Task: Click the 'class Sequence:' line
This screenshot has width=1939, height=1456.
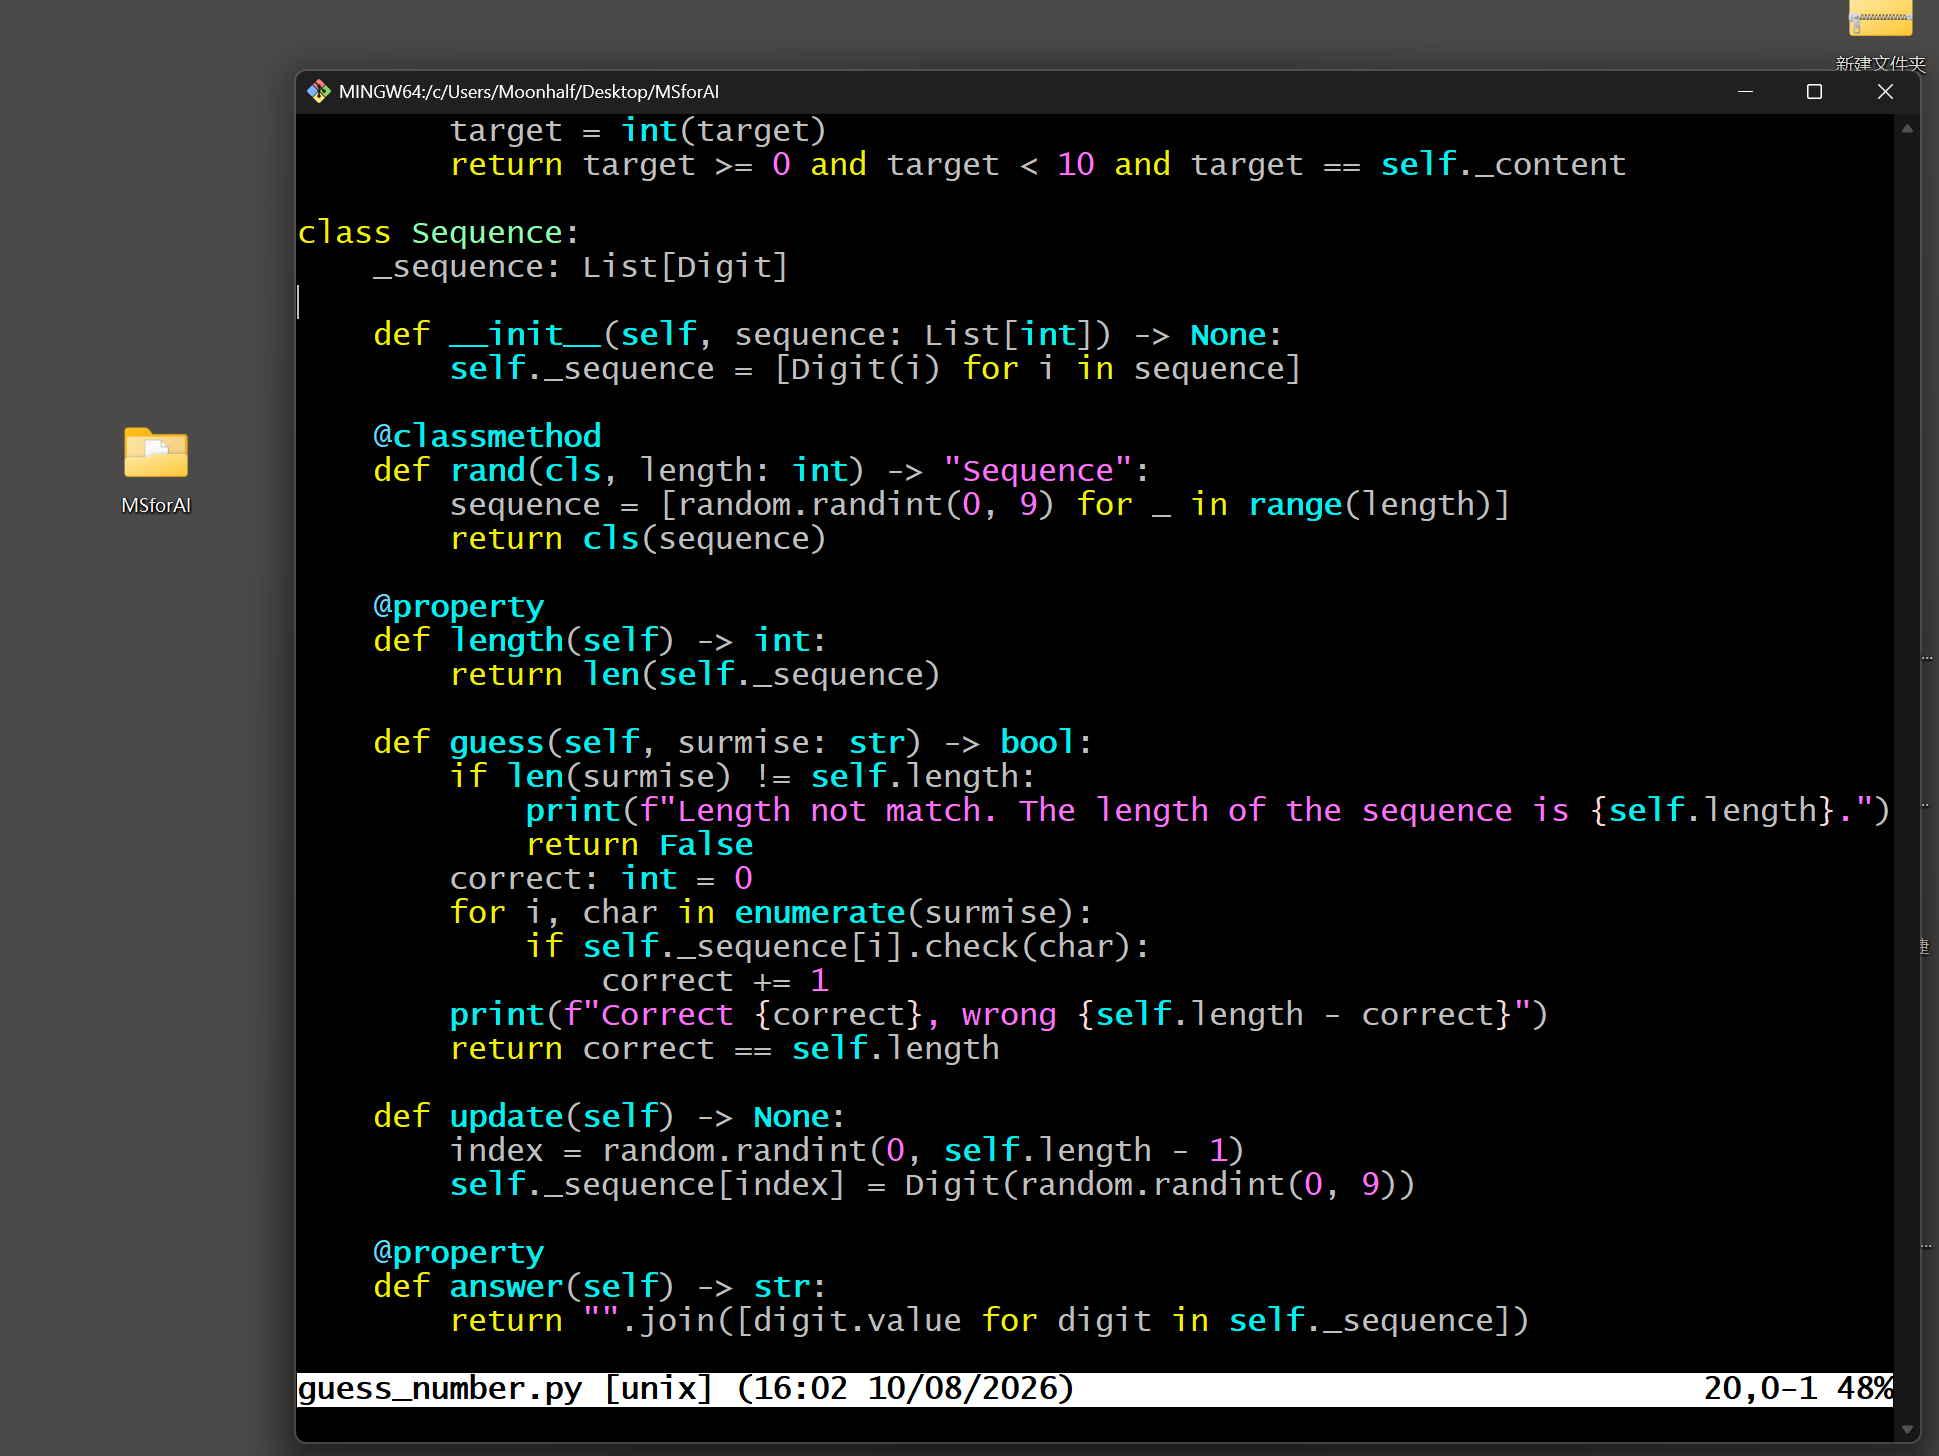Action: 438,232
